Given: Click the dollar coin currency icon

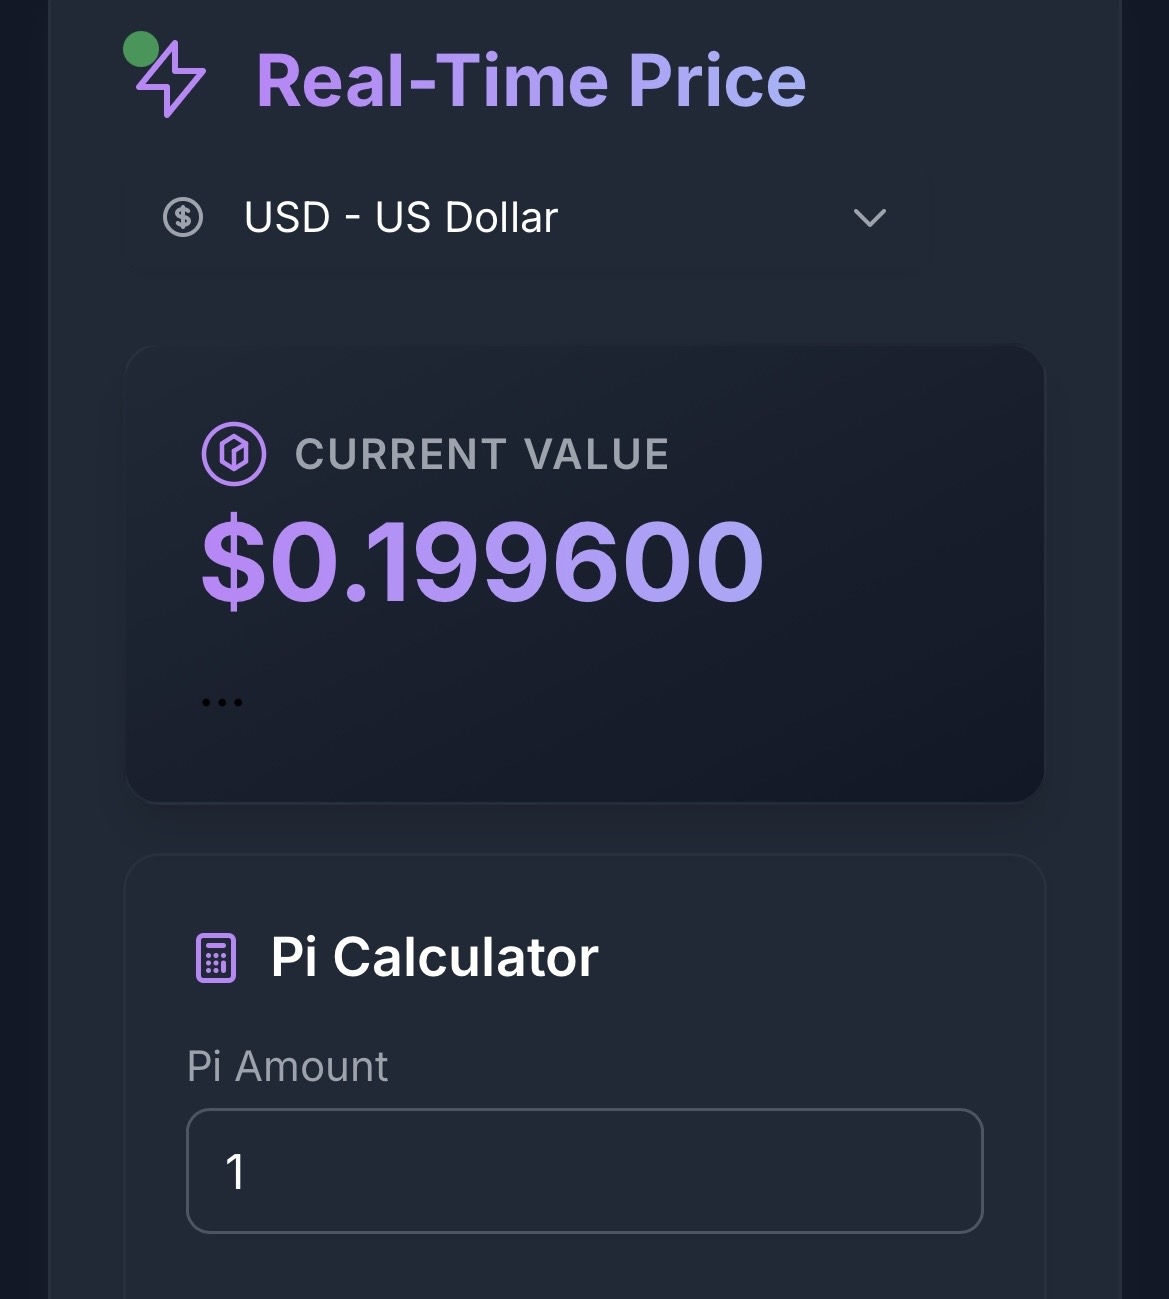Looking at the screenshot, I should tap(183, 217).
